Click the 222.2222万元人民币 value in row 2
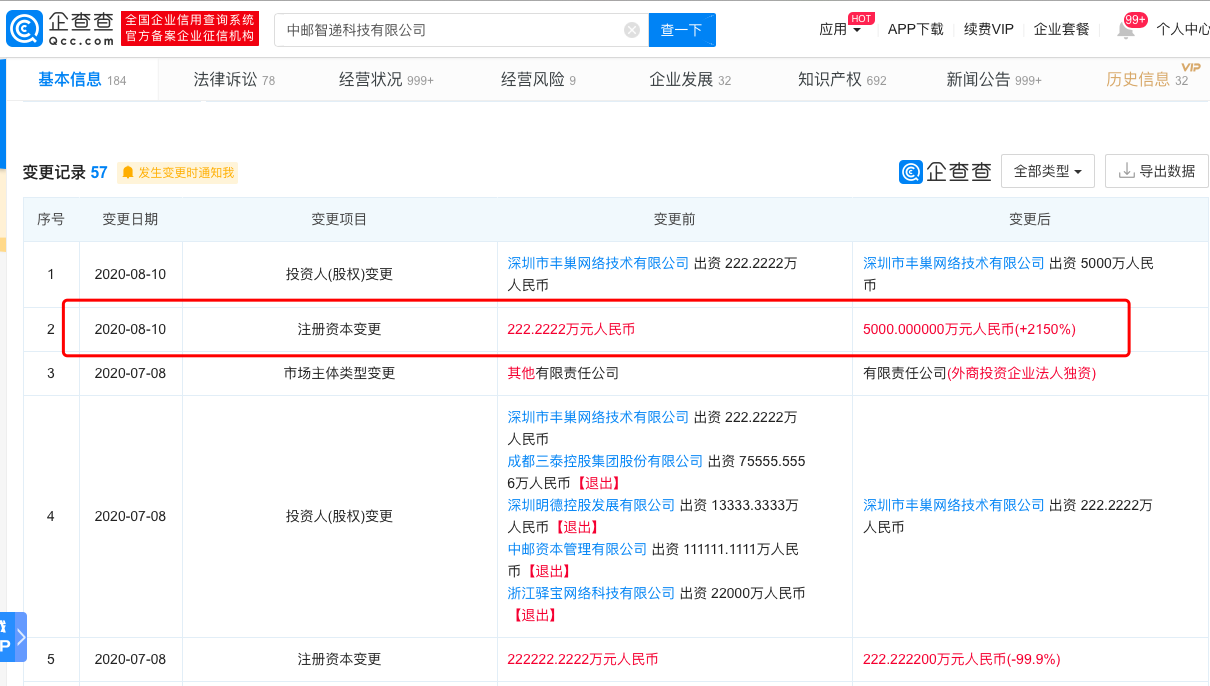 (572, 329)
